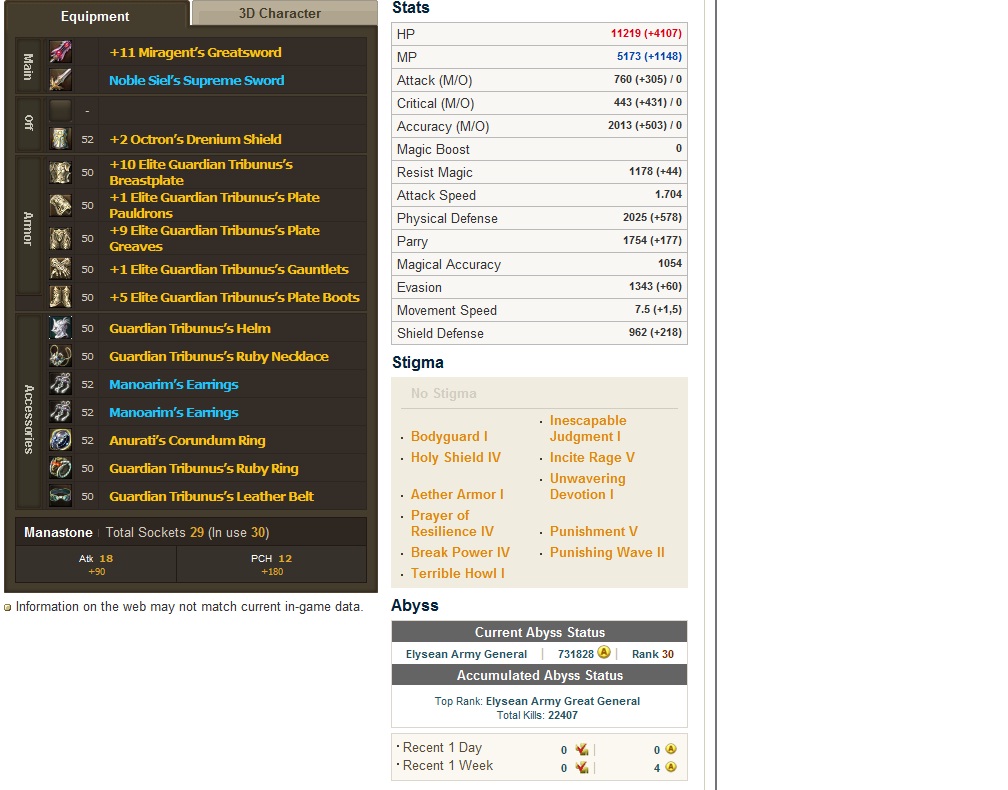Select the Punishment V skill

[x=594, y=532]
